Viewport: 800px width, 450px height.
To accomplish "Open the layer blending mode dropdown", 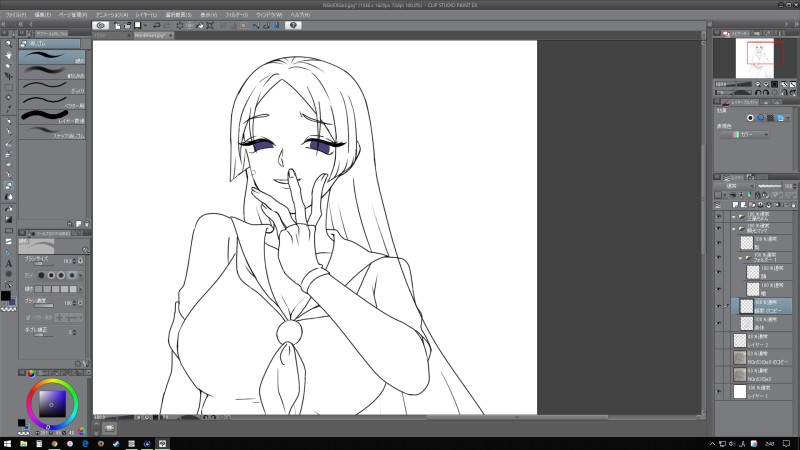I will tap(735, 186).
